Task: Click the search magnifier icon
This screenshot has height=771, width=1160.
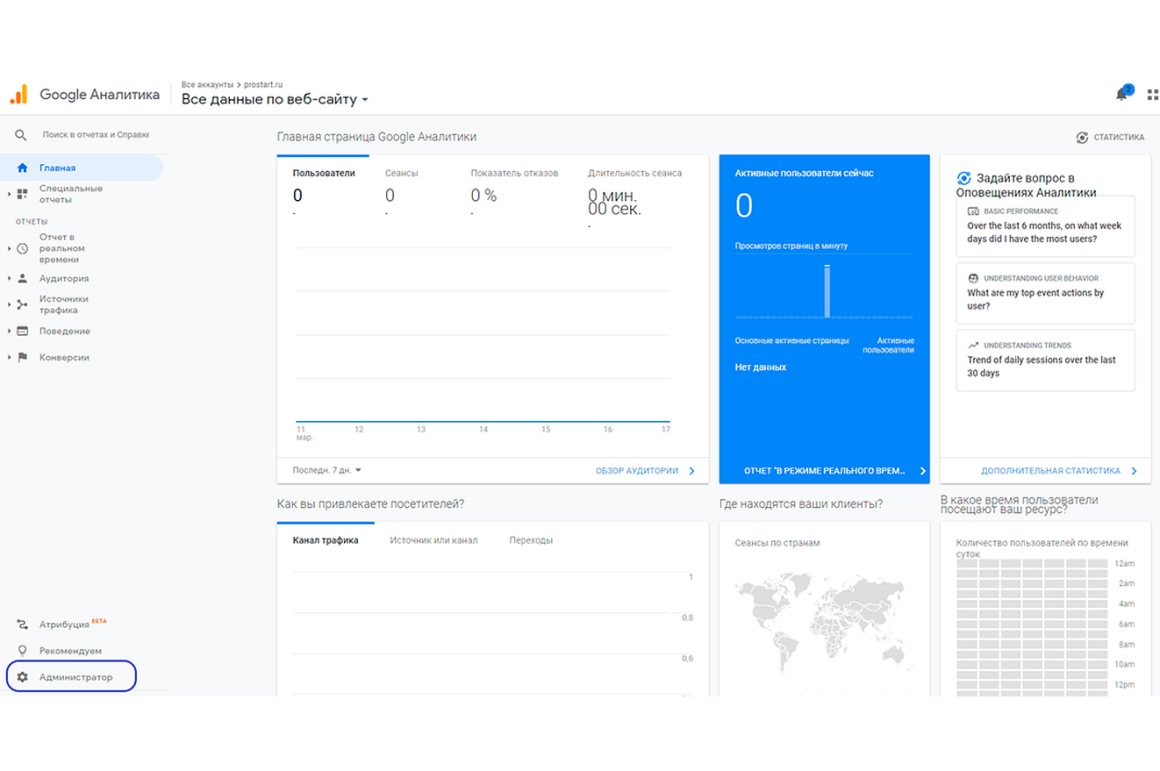Action: click(21, 135)
